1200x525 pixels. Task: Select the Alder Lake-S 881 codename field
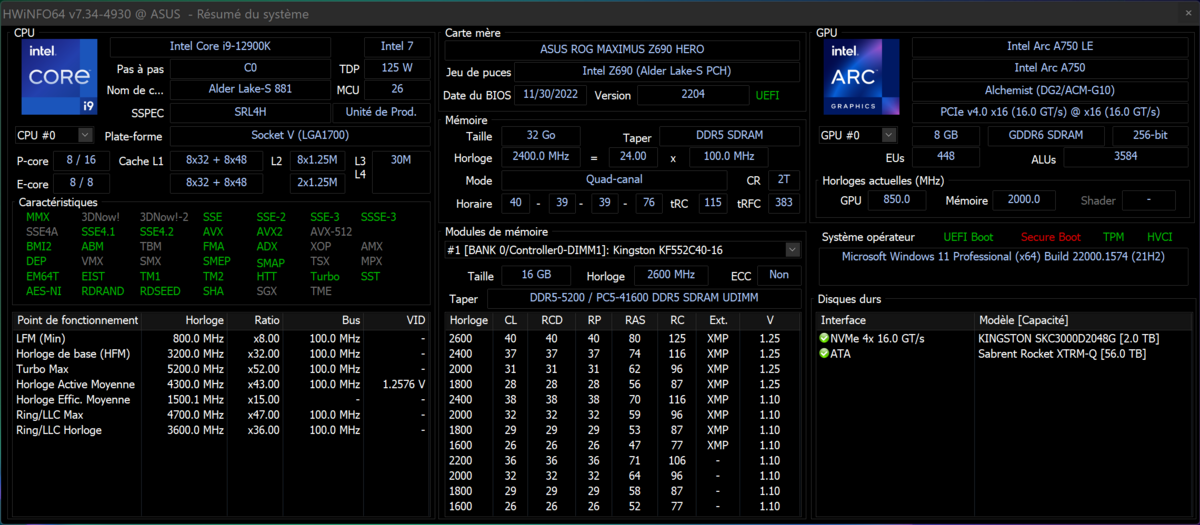250,89
